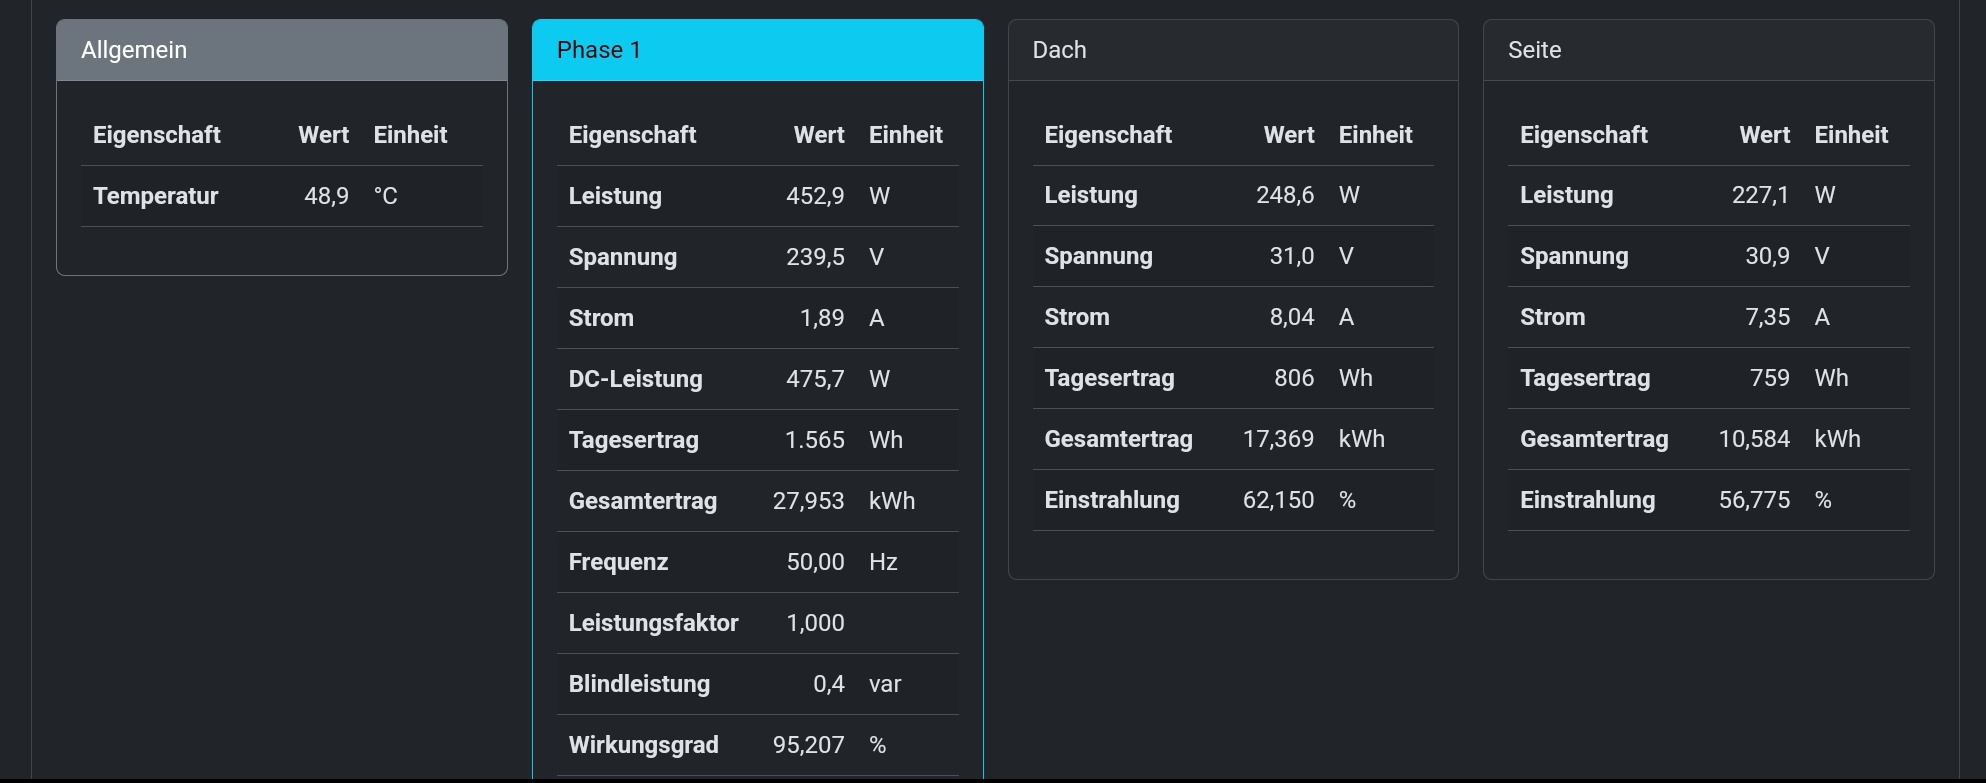This screenshot has height=783, width=1986.
Task: Select the Phase 1 card header
Action: tap(757, 50)
